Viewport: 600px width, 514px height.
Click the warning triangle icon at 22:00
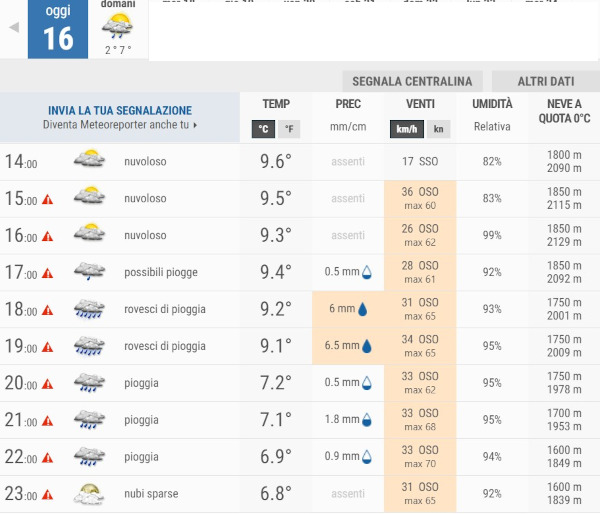(47, 457)
